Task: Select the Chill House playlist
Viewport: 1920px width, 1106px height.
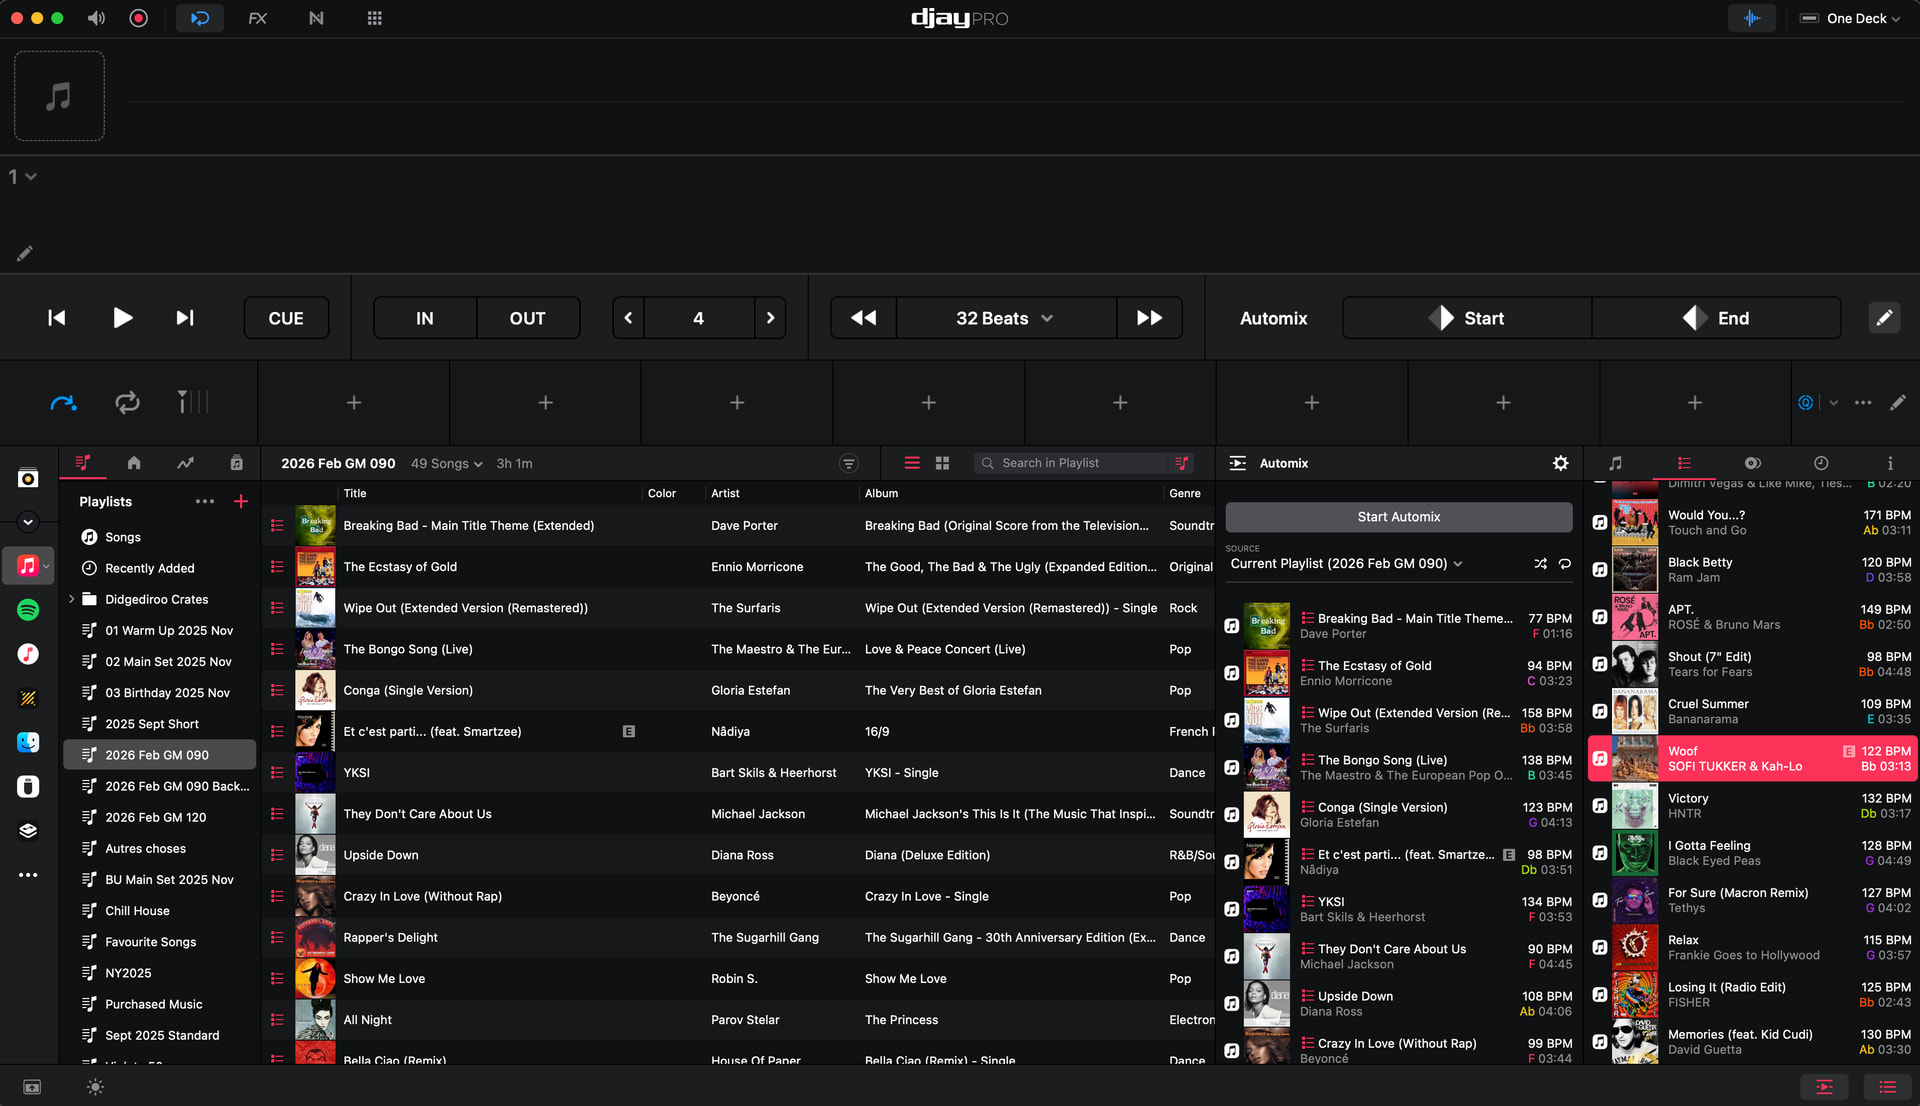Action: click(x=137, y=911)
